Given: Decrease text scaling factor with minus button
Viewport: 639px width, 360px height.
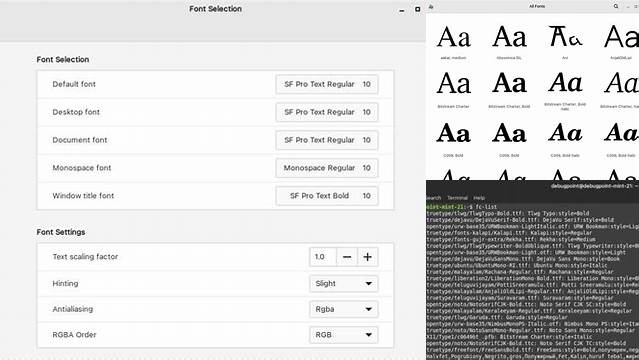Looking at the screenshot, I should [x=347, y=257].
